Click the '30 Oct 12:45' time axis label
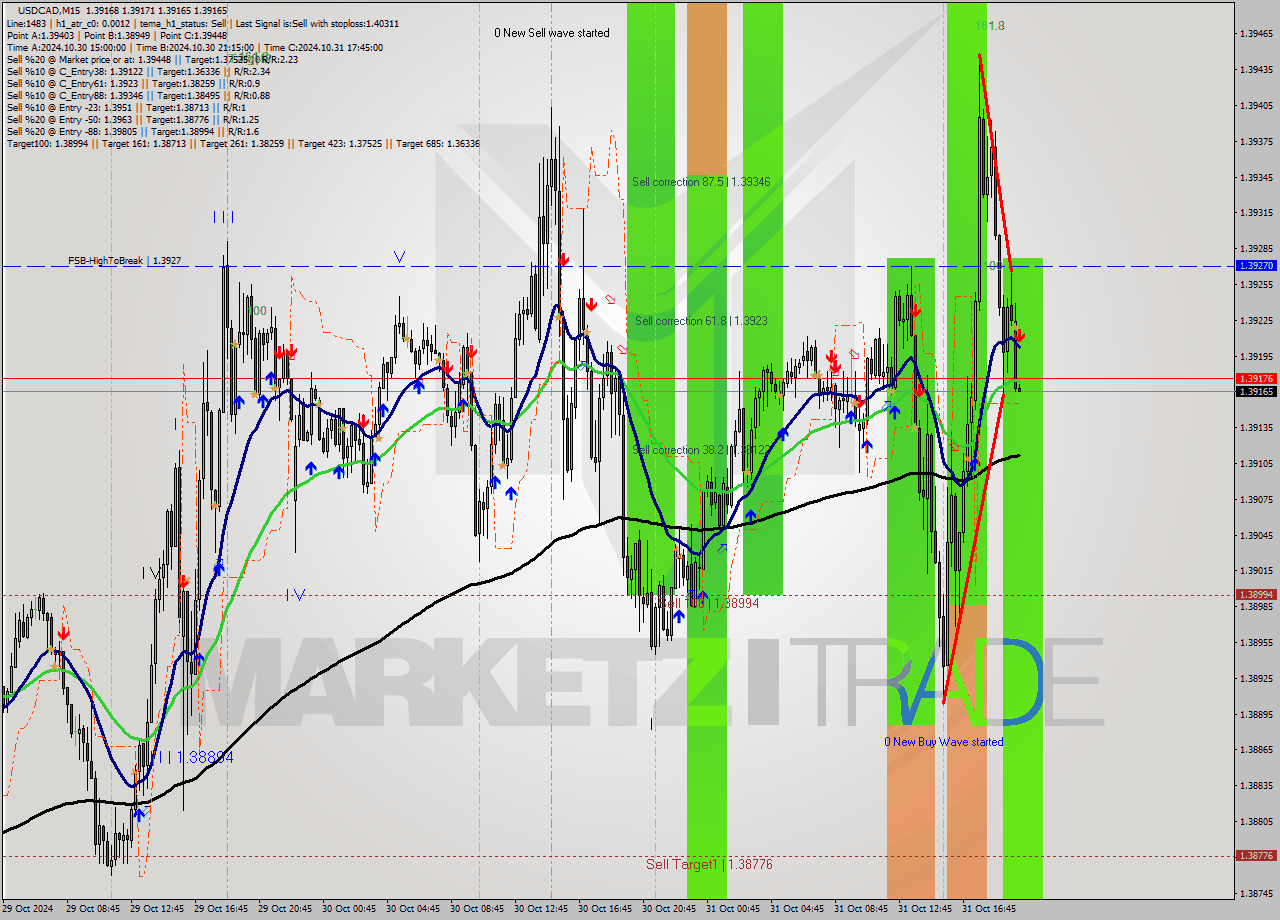1280x920 pixels. (x=542, y=909)
